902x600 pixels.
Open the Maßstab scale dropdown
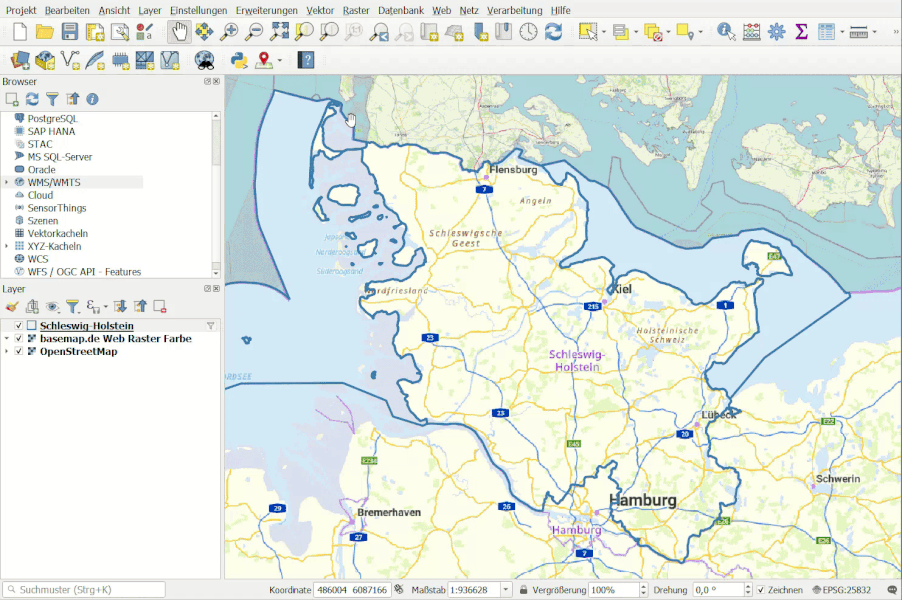point(506,590)
